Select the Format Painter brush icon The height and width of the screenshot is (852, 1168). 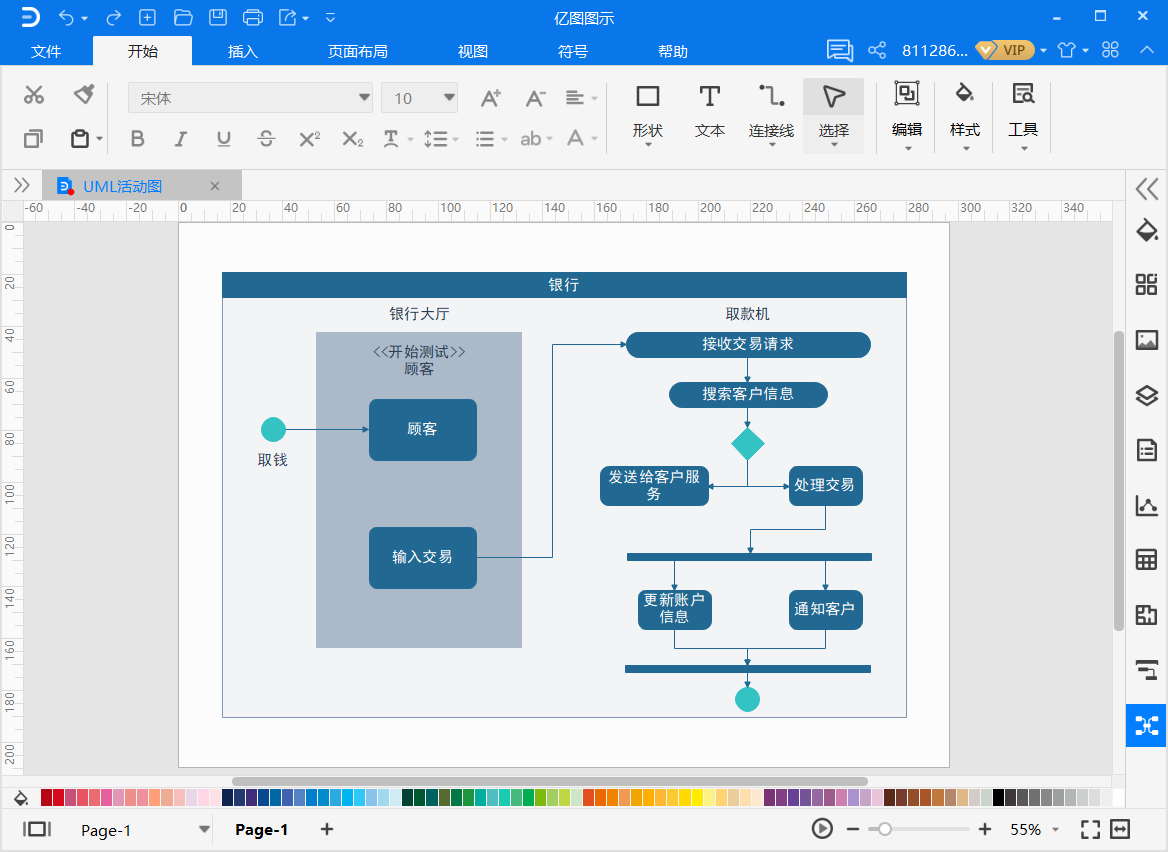pos(84,95)
